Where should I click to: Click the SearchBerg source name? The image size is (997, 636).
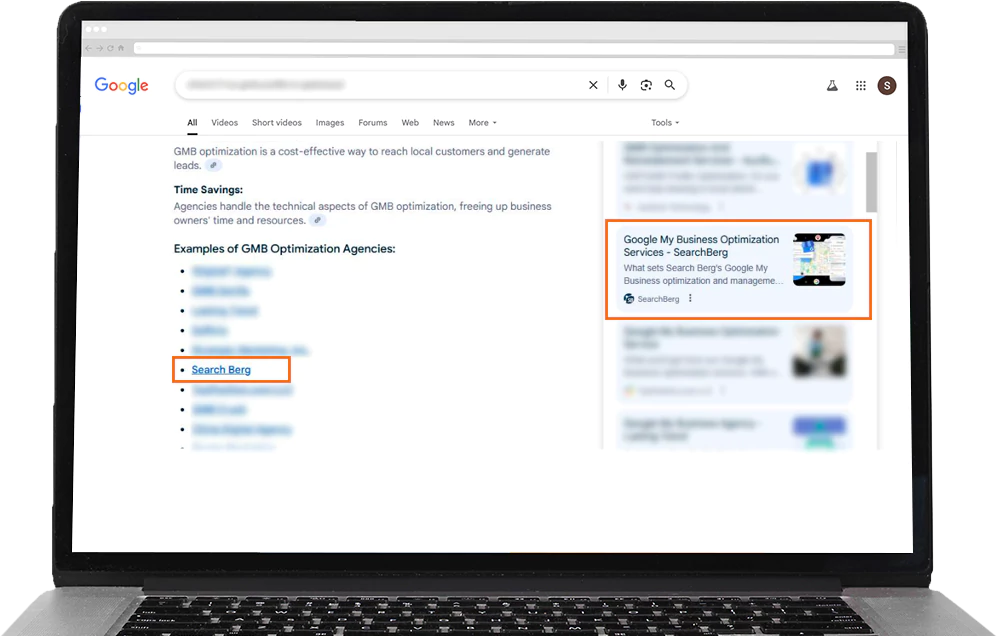pyautogui.click(x=658, y=299)
